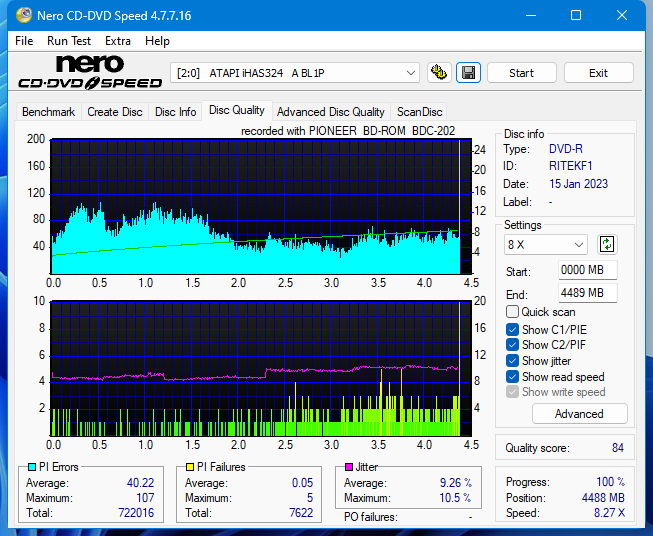Click Jitter maximum value 10.5 %

pyautogui.click(x=455, y=498)
